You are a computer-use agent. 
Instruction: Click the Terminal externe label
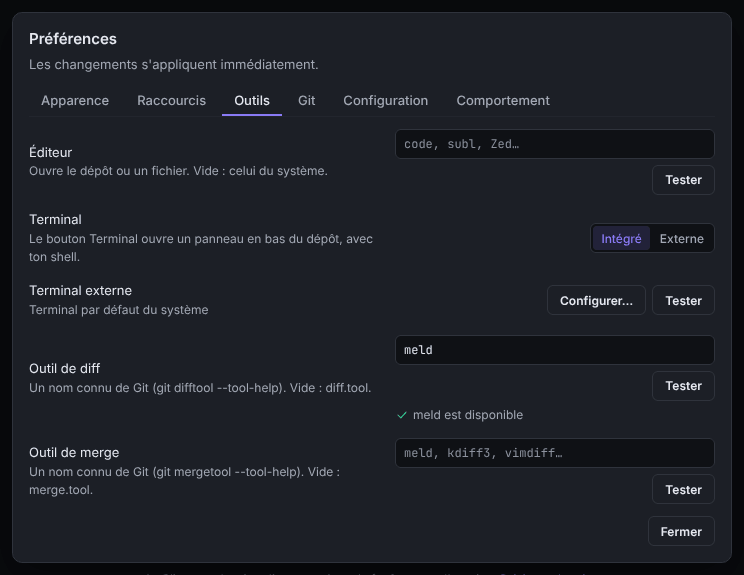pyautogui.click(x=81, y=290)
